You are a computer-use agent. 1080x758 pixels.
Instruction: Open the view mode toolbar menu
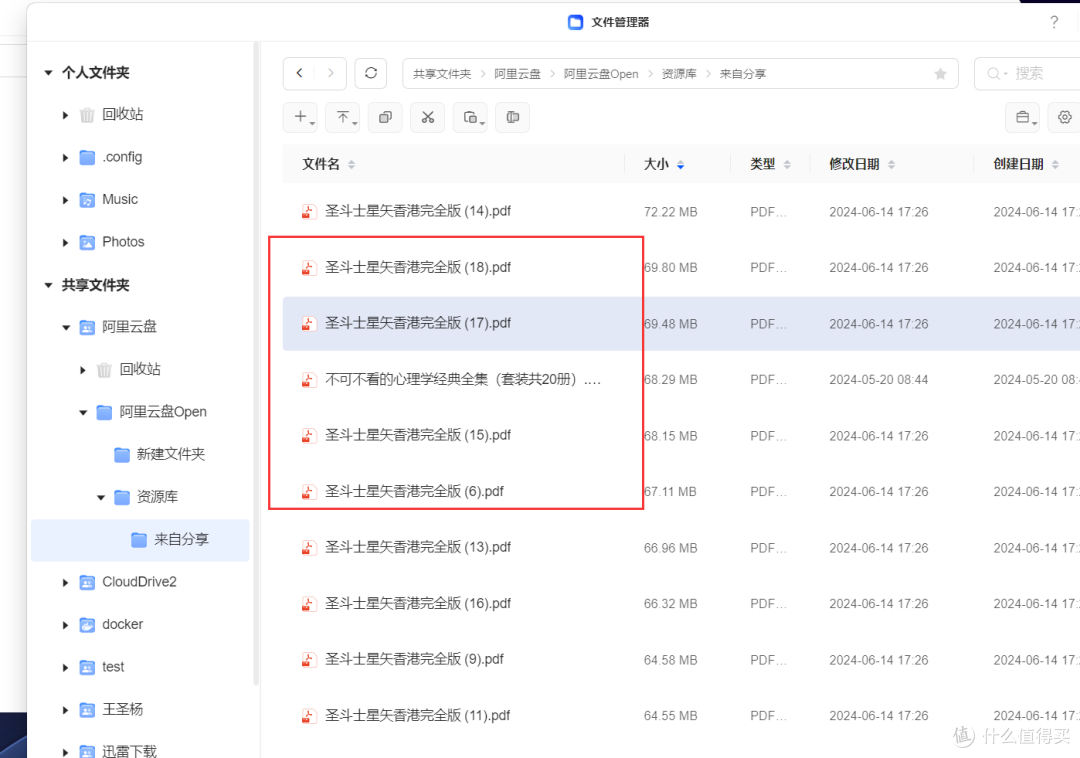(x=1023, y=118)
